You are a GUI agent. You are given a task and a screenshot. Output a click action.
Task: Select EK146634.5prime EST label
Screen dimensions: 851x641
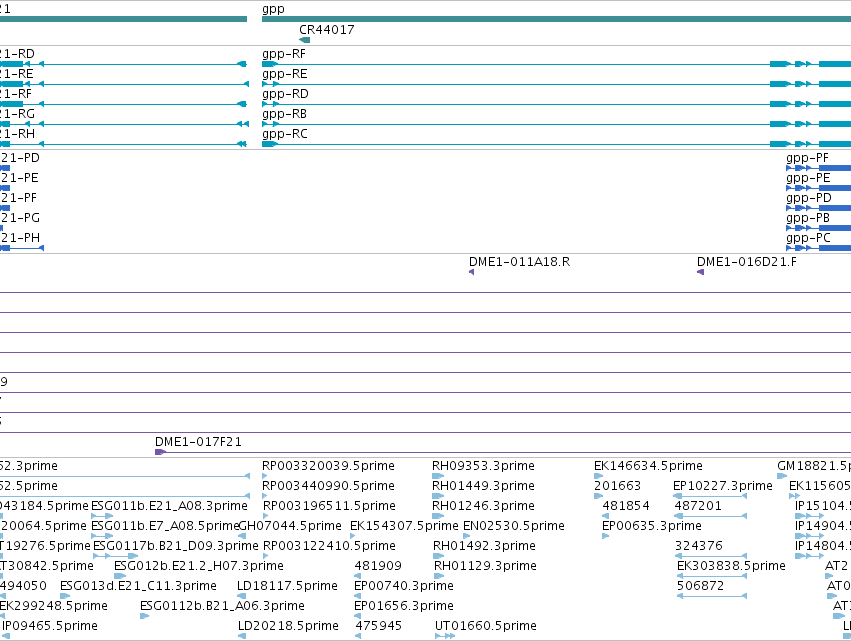point(648,466)
